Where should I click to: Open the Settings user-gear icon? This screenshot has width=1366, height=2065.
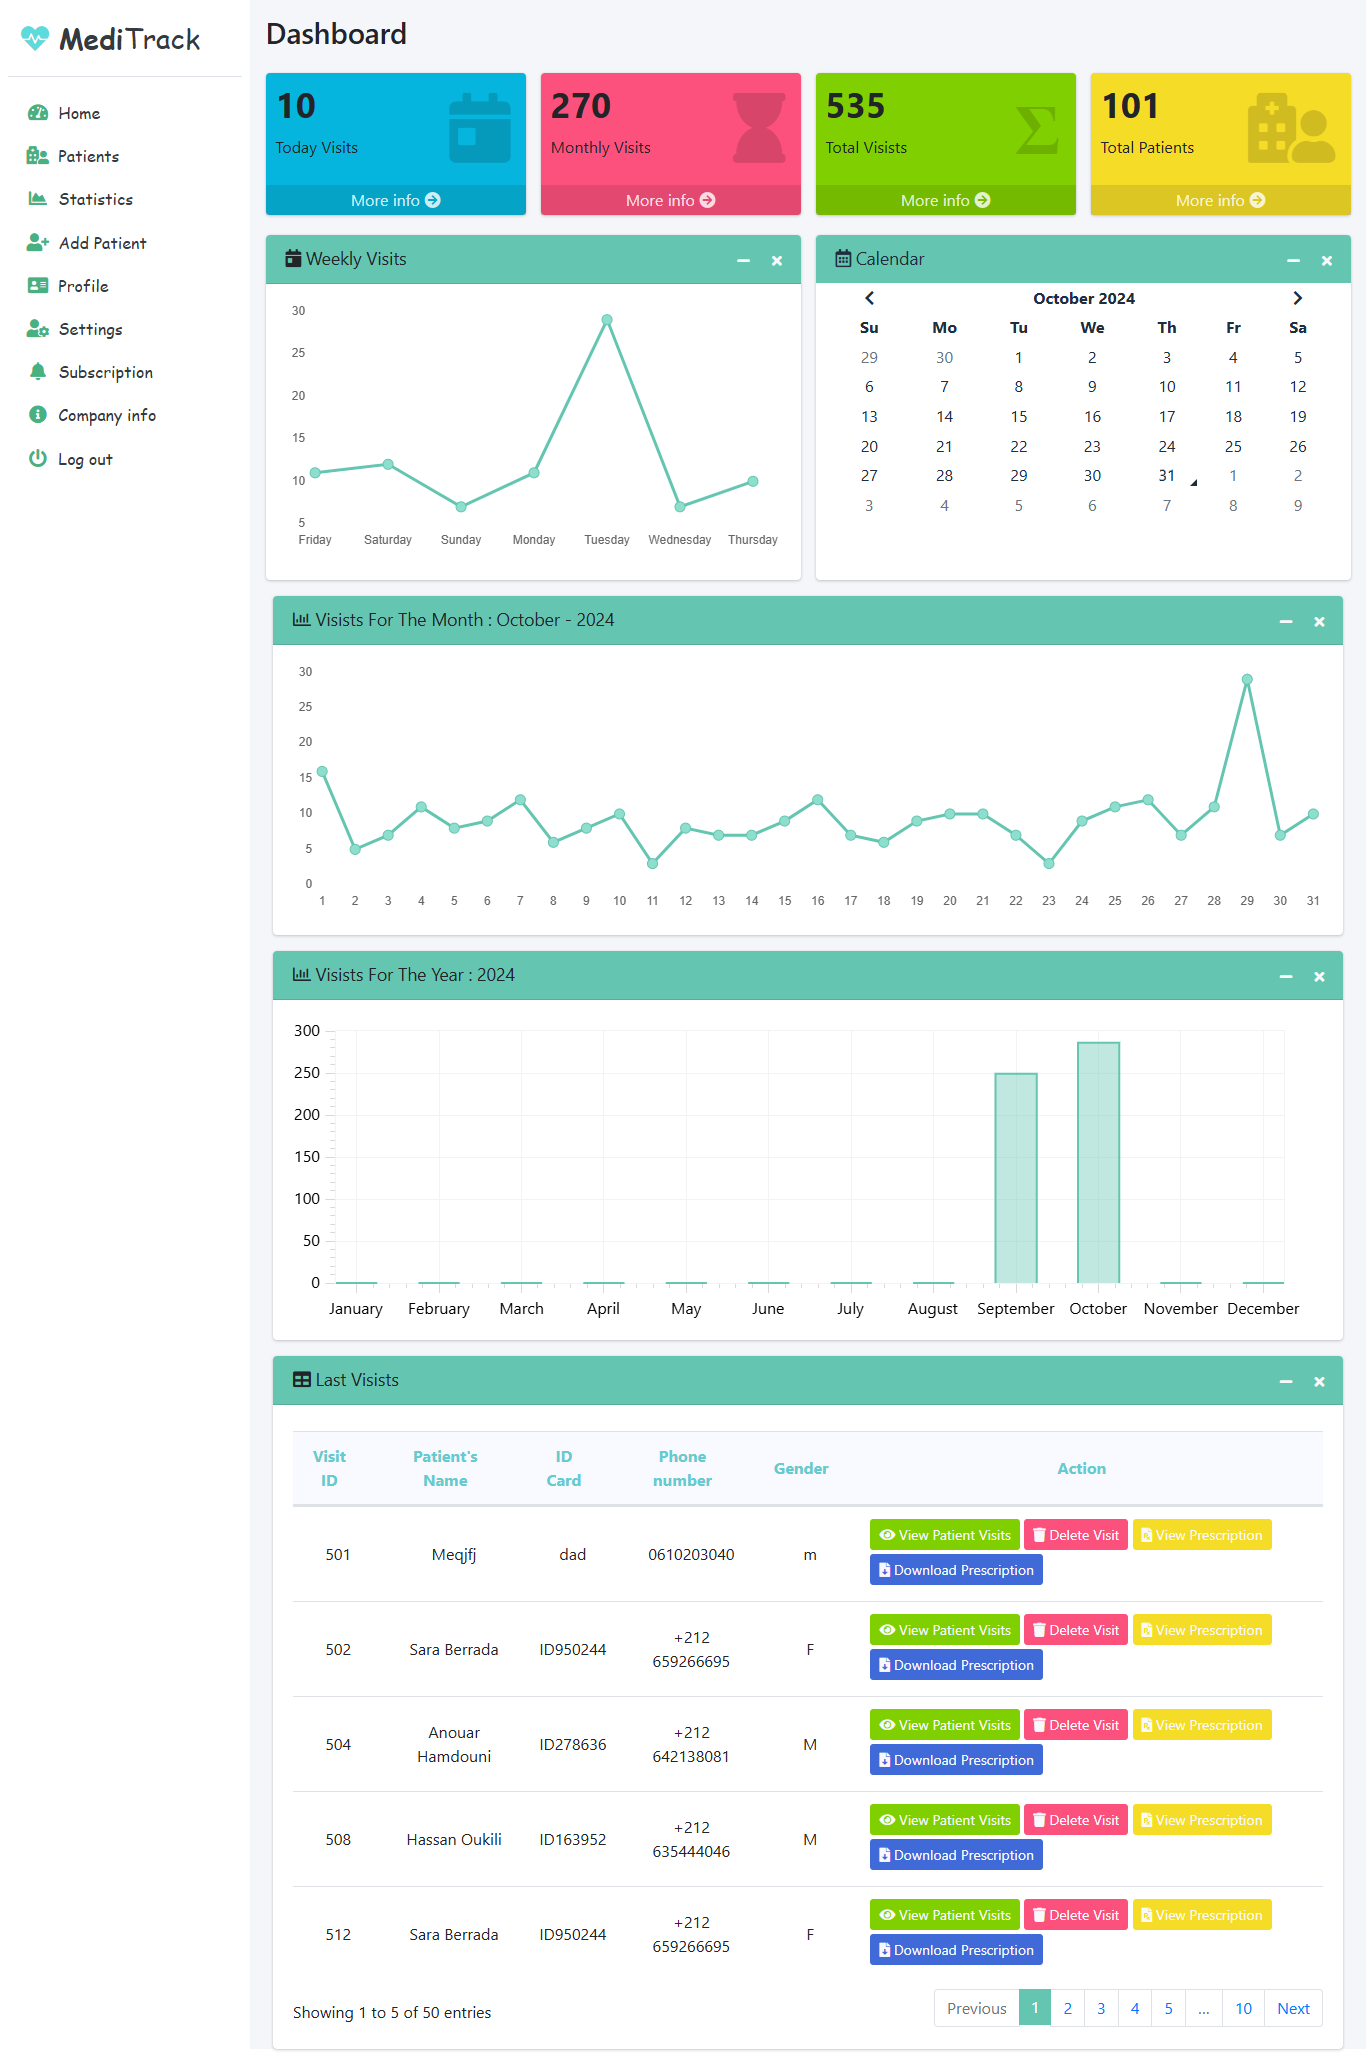coord(38,329)
